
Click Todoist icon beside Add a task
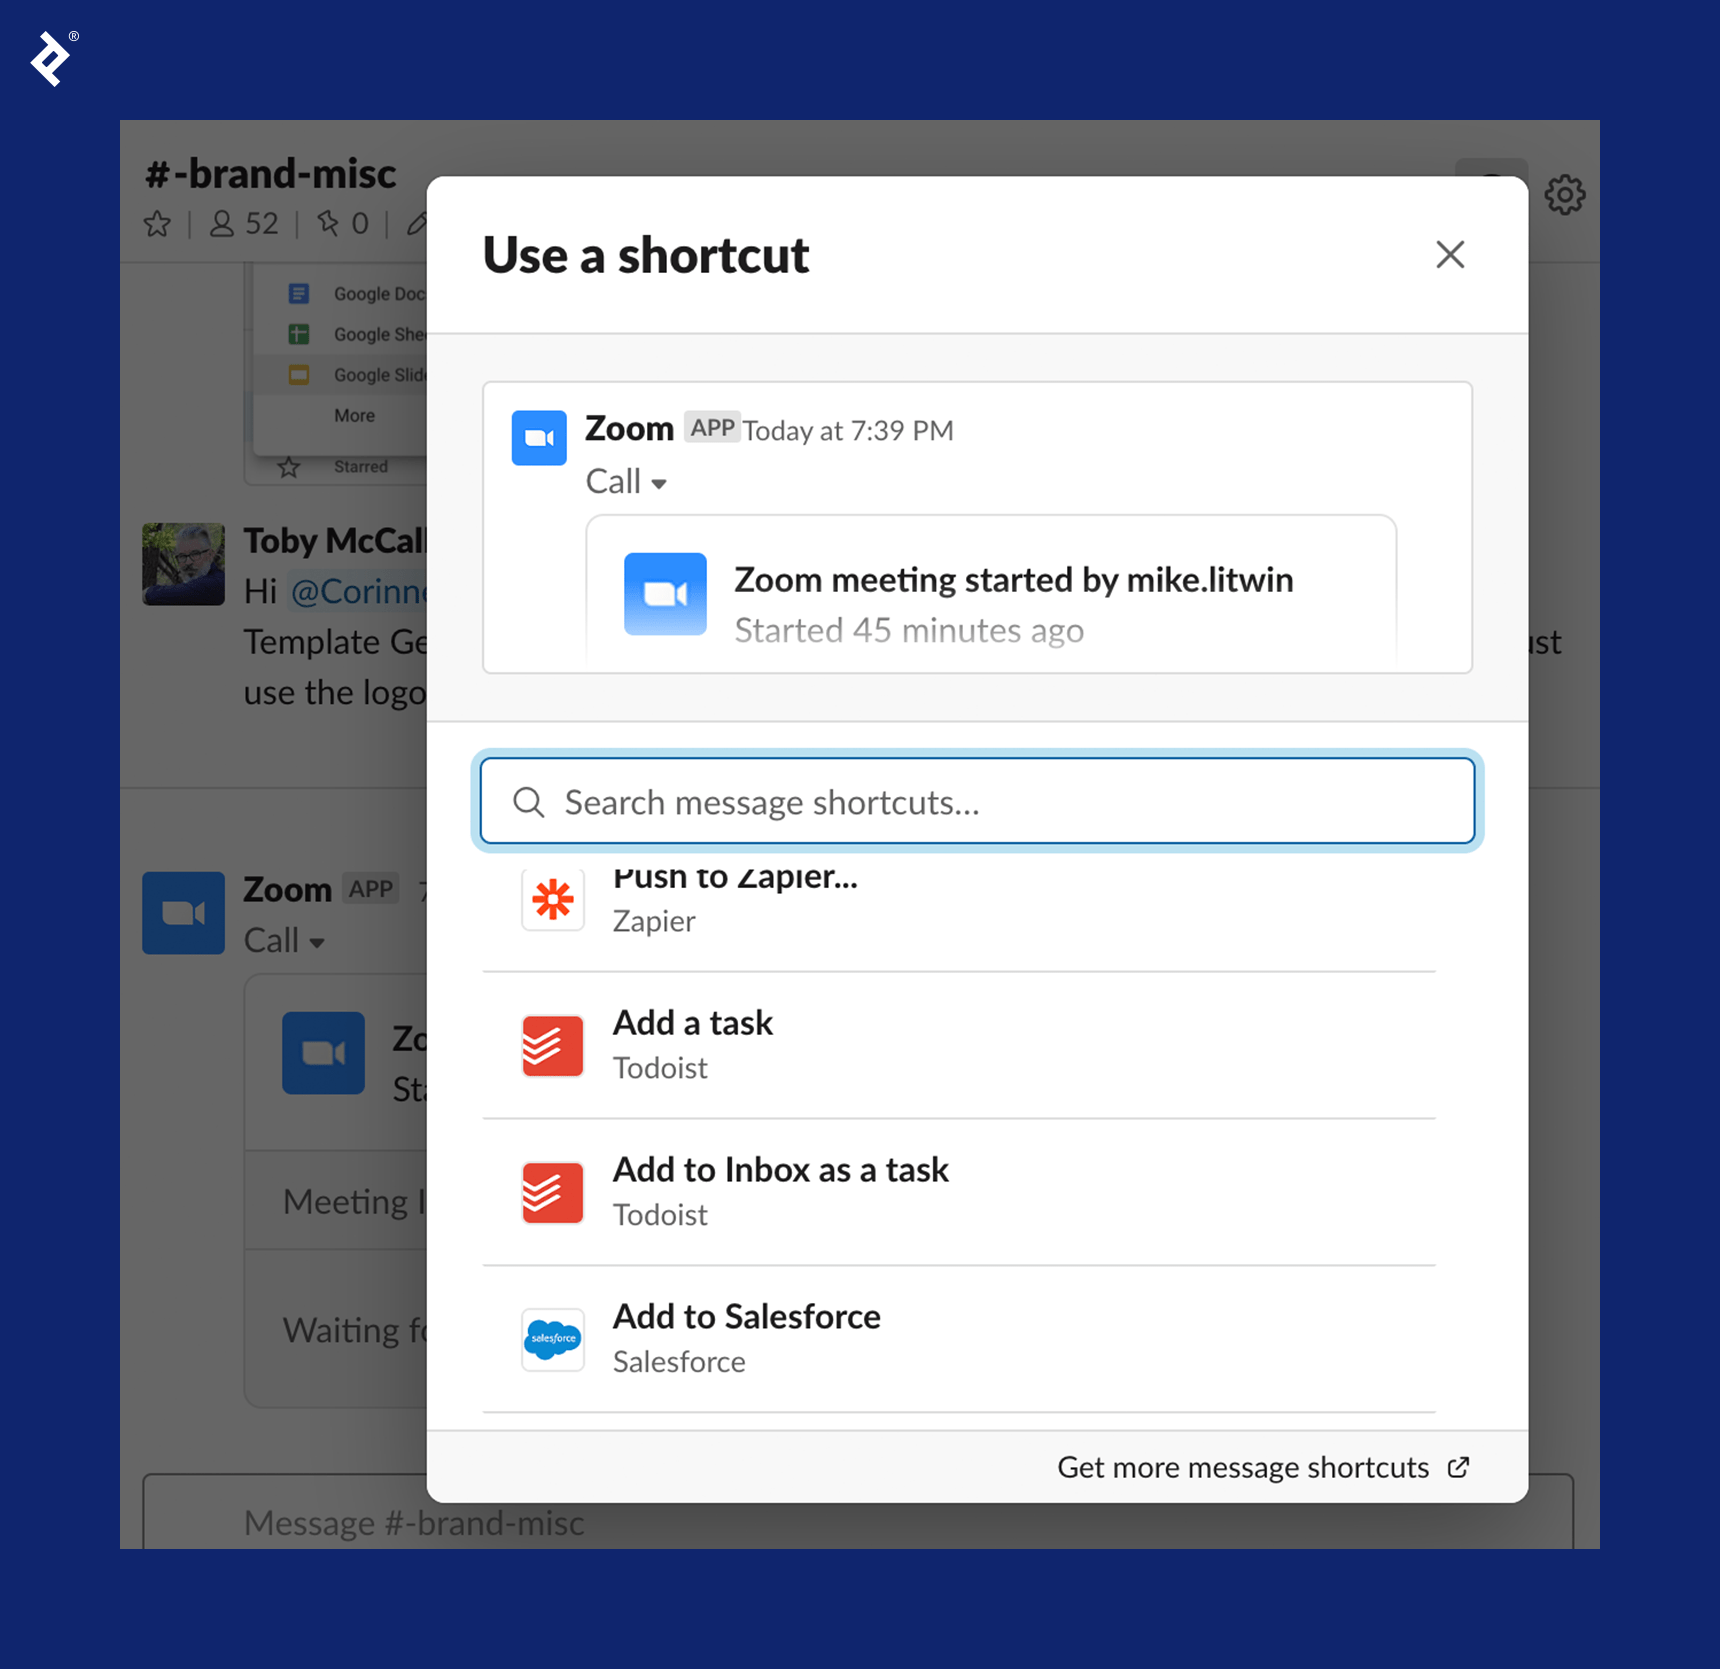coord(553,1046)
